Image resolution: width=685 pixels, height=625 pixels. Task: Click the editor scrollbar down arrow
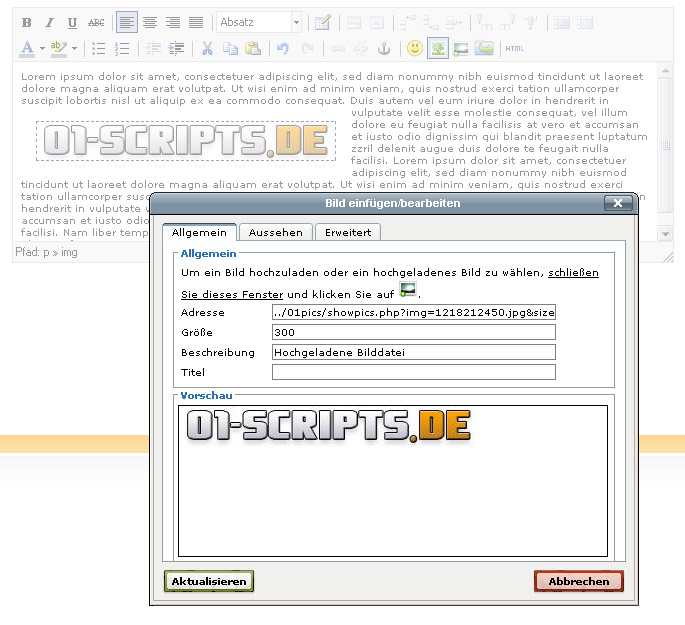point(665,234)
